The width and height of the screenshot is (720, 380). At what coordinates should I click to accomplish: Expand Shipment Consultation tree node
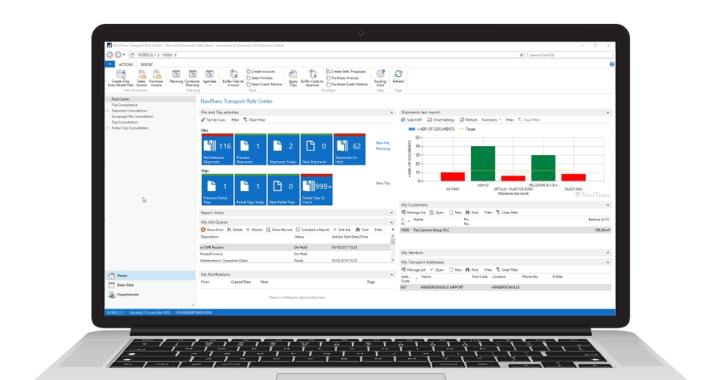tap(108, 111)
